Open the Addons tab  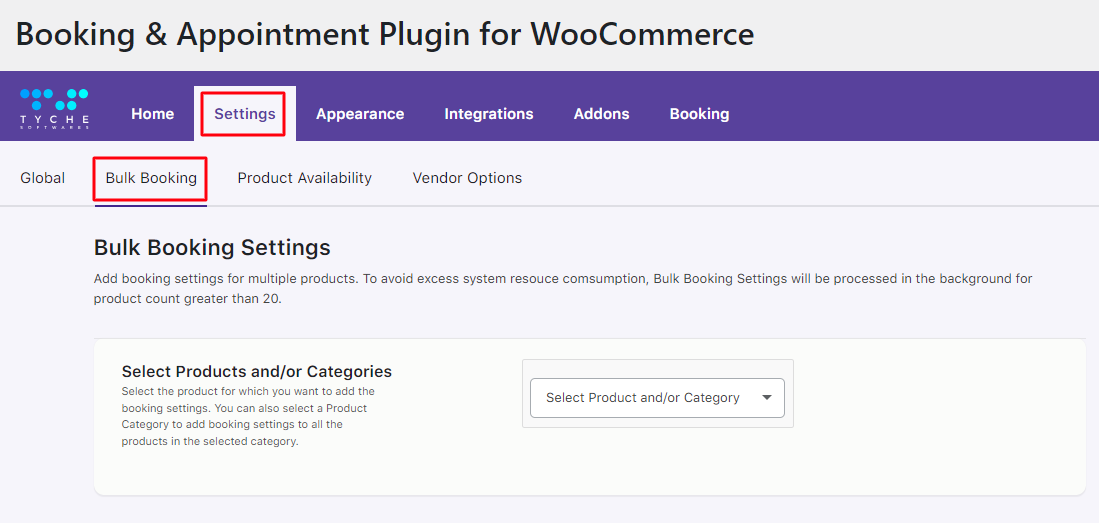pos(601,114)
